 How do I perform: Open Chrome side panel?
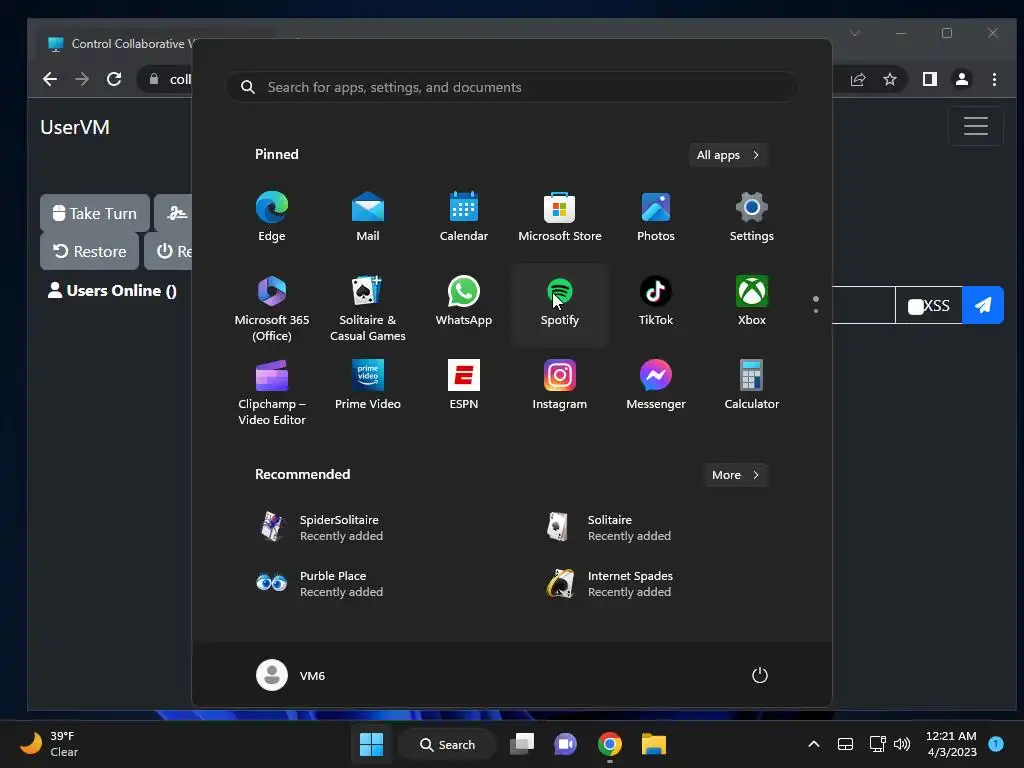coord(929,79)
